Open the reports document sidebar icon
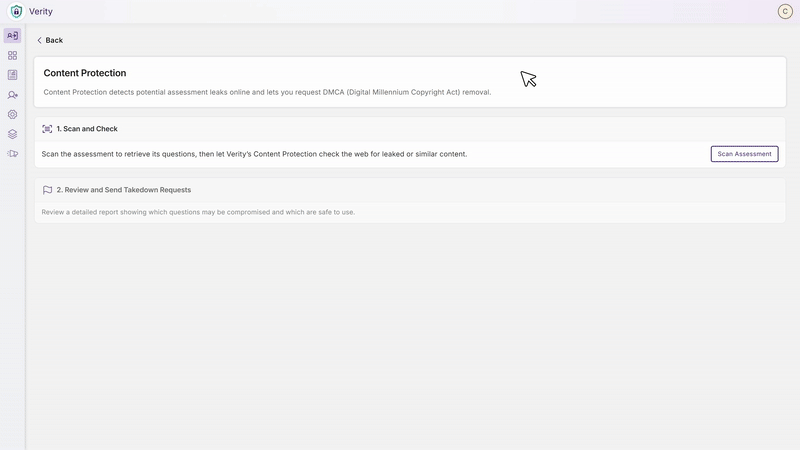The width and height of the screenshot is (800, 450). pos(12,75)
